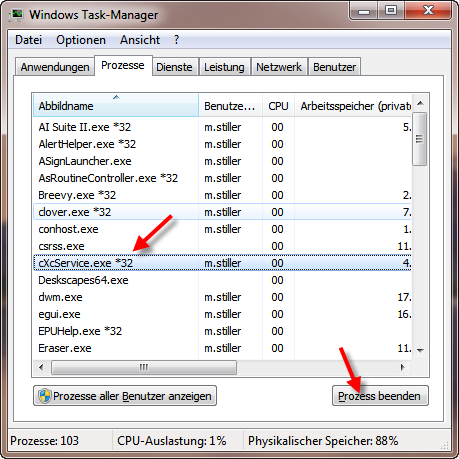Close the Task-Manager window
The height and width of the screenshot is (459, 459).
(x=428, y=11)
